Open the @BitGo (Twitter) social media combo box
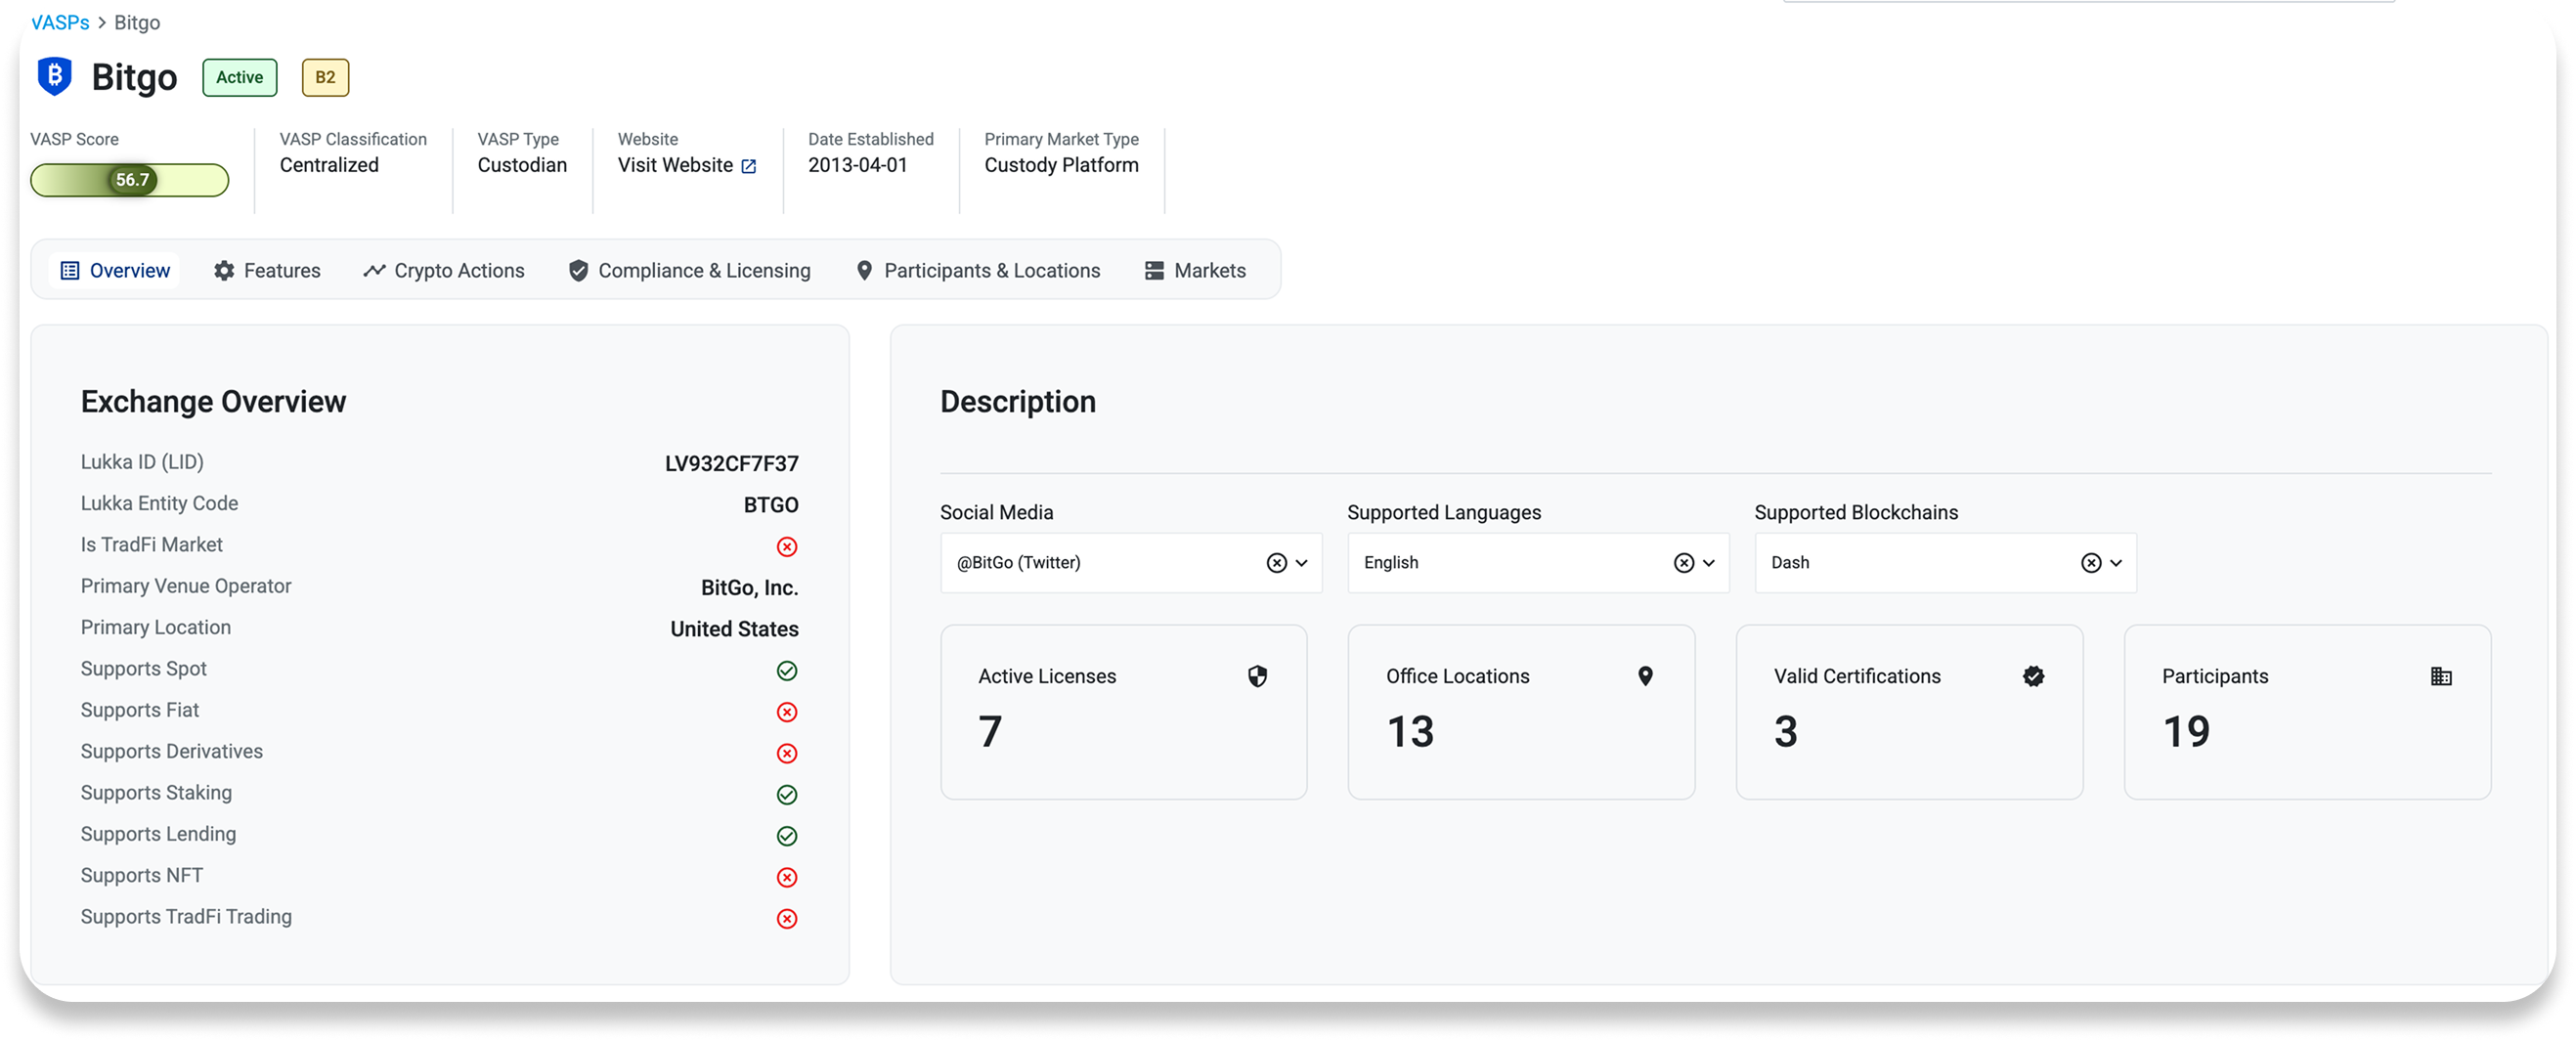Screen dimensions: 2576x1041 pyautogui.click(x=1131, y=563)
